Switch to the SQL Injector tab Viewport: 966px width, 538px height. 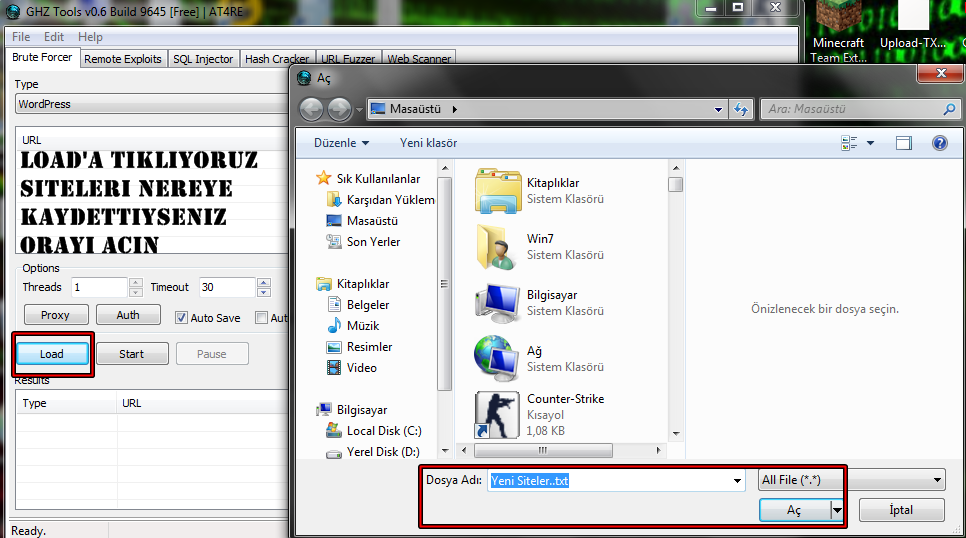pyautogui.click(x=203, y=59)
